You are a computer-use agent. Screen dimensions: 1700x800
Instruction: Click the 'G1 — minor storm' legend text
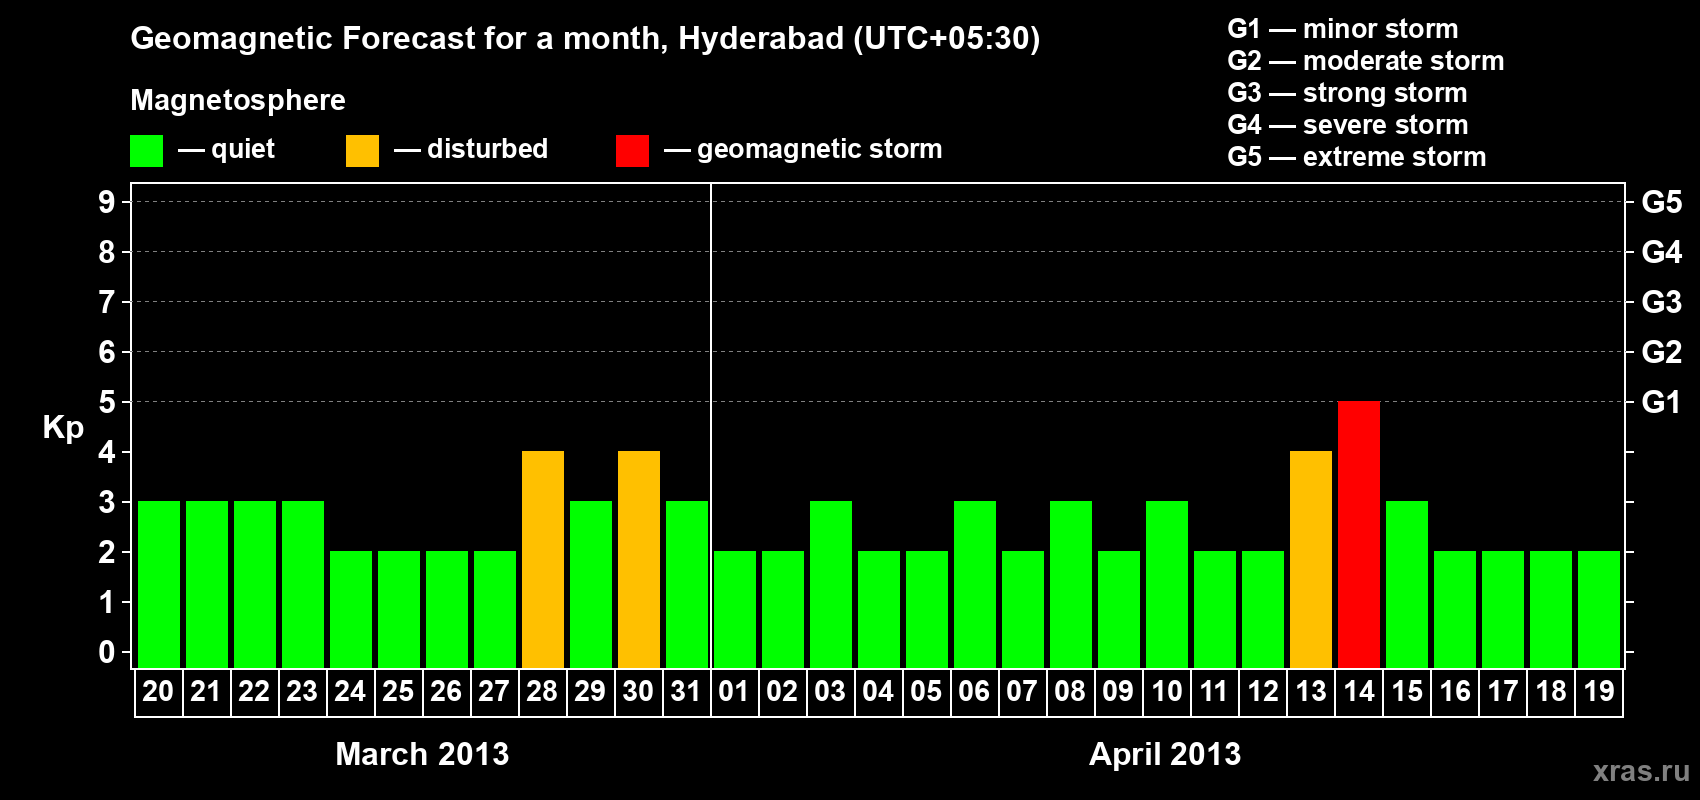[x=1343, y=29]
